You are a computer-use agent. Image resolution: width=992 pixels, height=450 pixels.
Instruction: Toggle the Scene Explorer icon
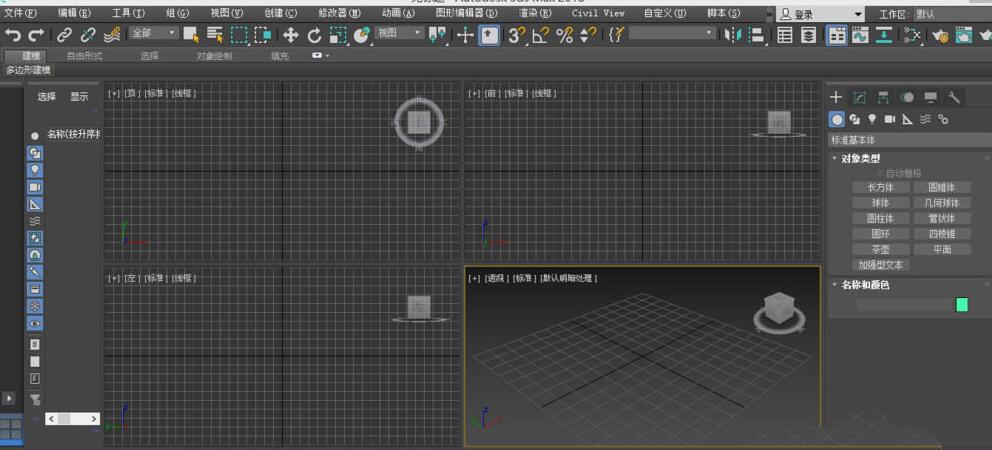(784, 35)
